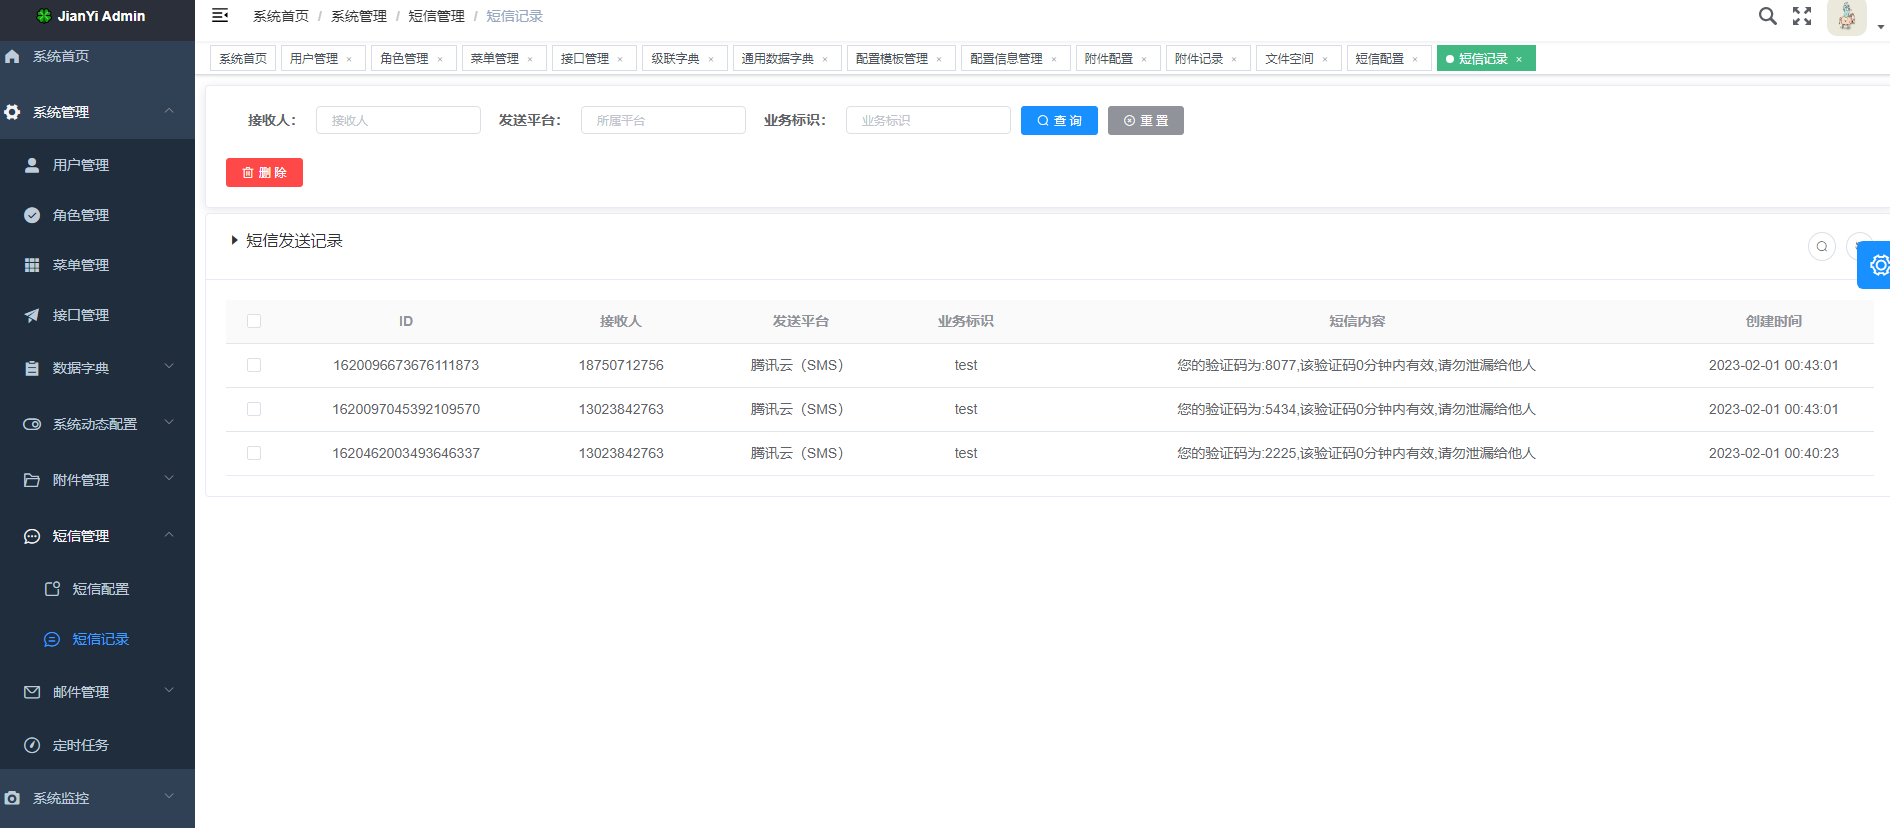Open the dropdown caret beside avatar
1890x828 pixels.
coord(1880,27)
